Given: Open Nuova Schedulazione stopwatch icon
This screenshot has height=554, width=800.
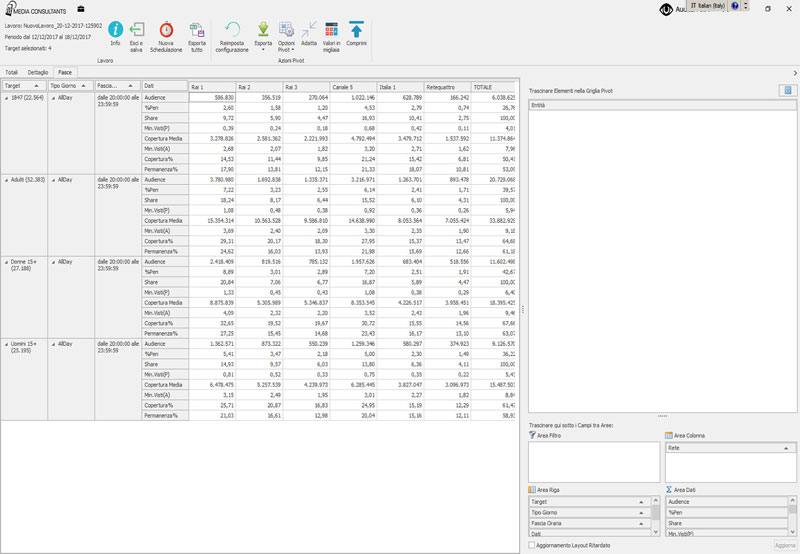Looking at the screenshot, I should click(166, 31).
